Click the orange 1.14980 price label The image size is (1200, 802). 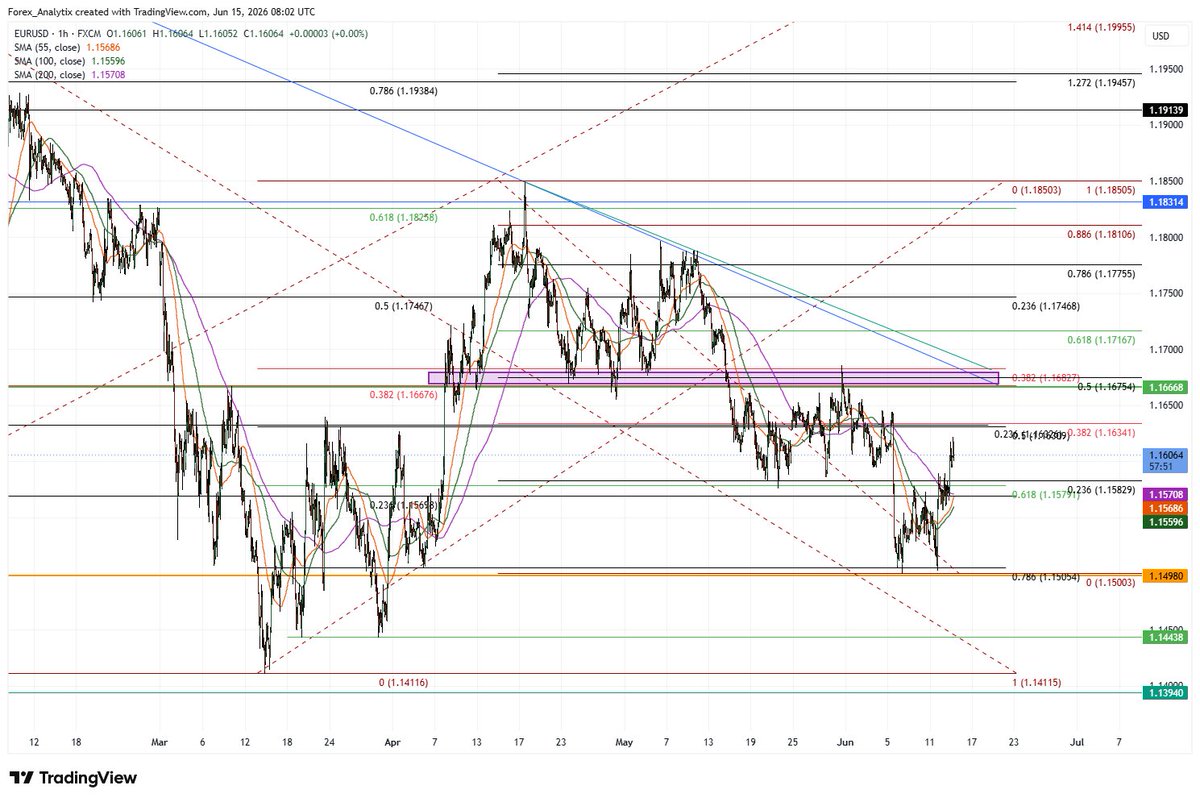[x=1166, y=575]
